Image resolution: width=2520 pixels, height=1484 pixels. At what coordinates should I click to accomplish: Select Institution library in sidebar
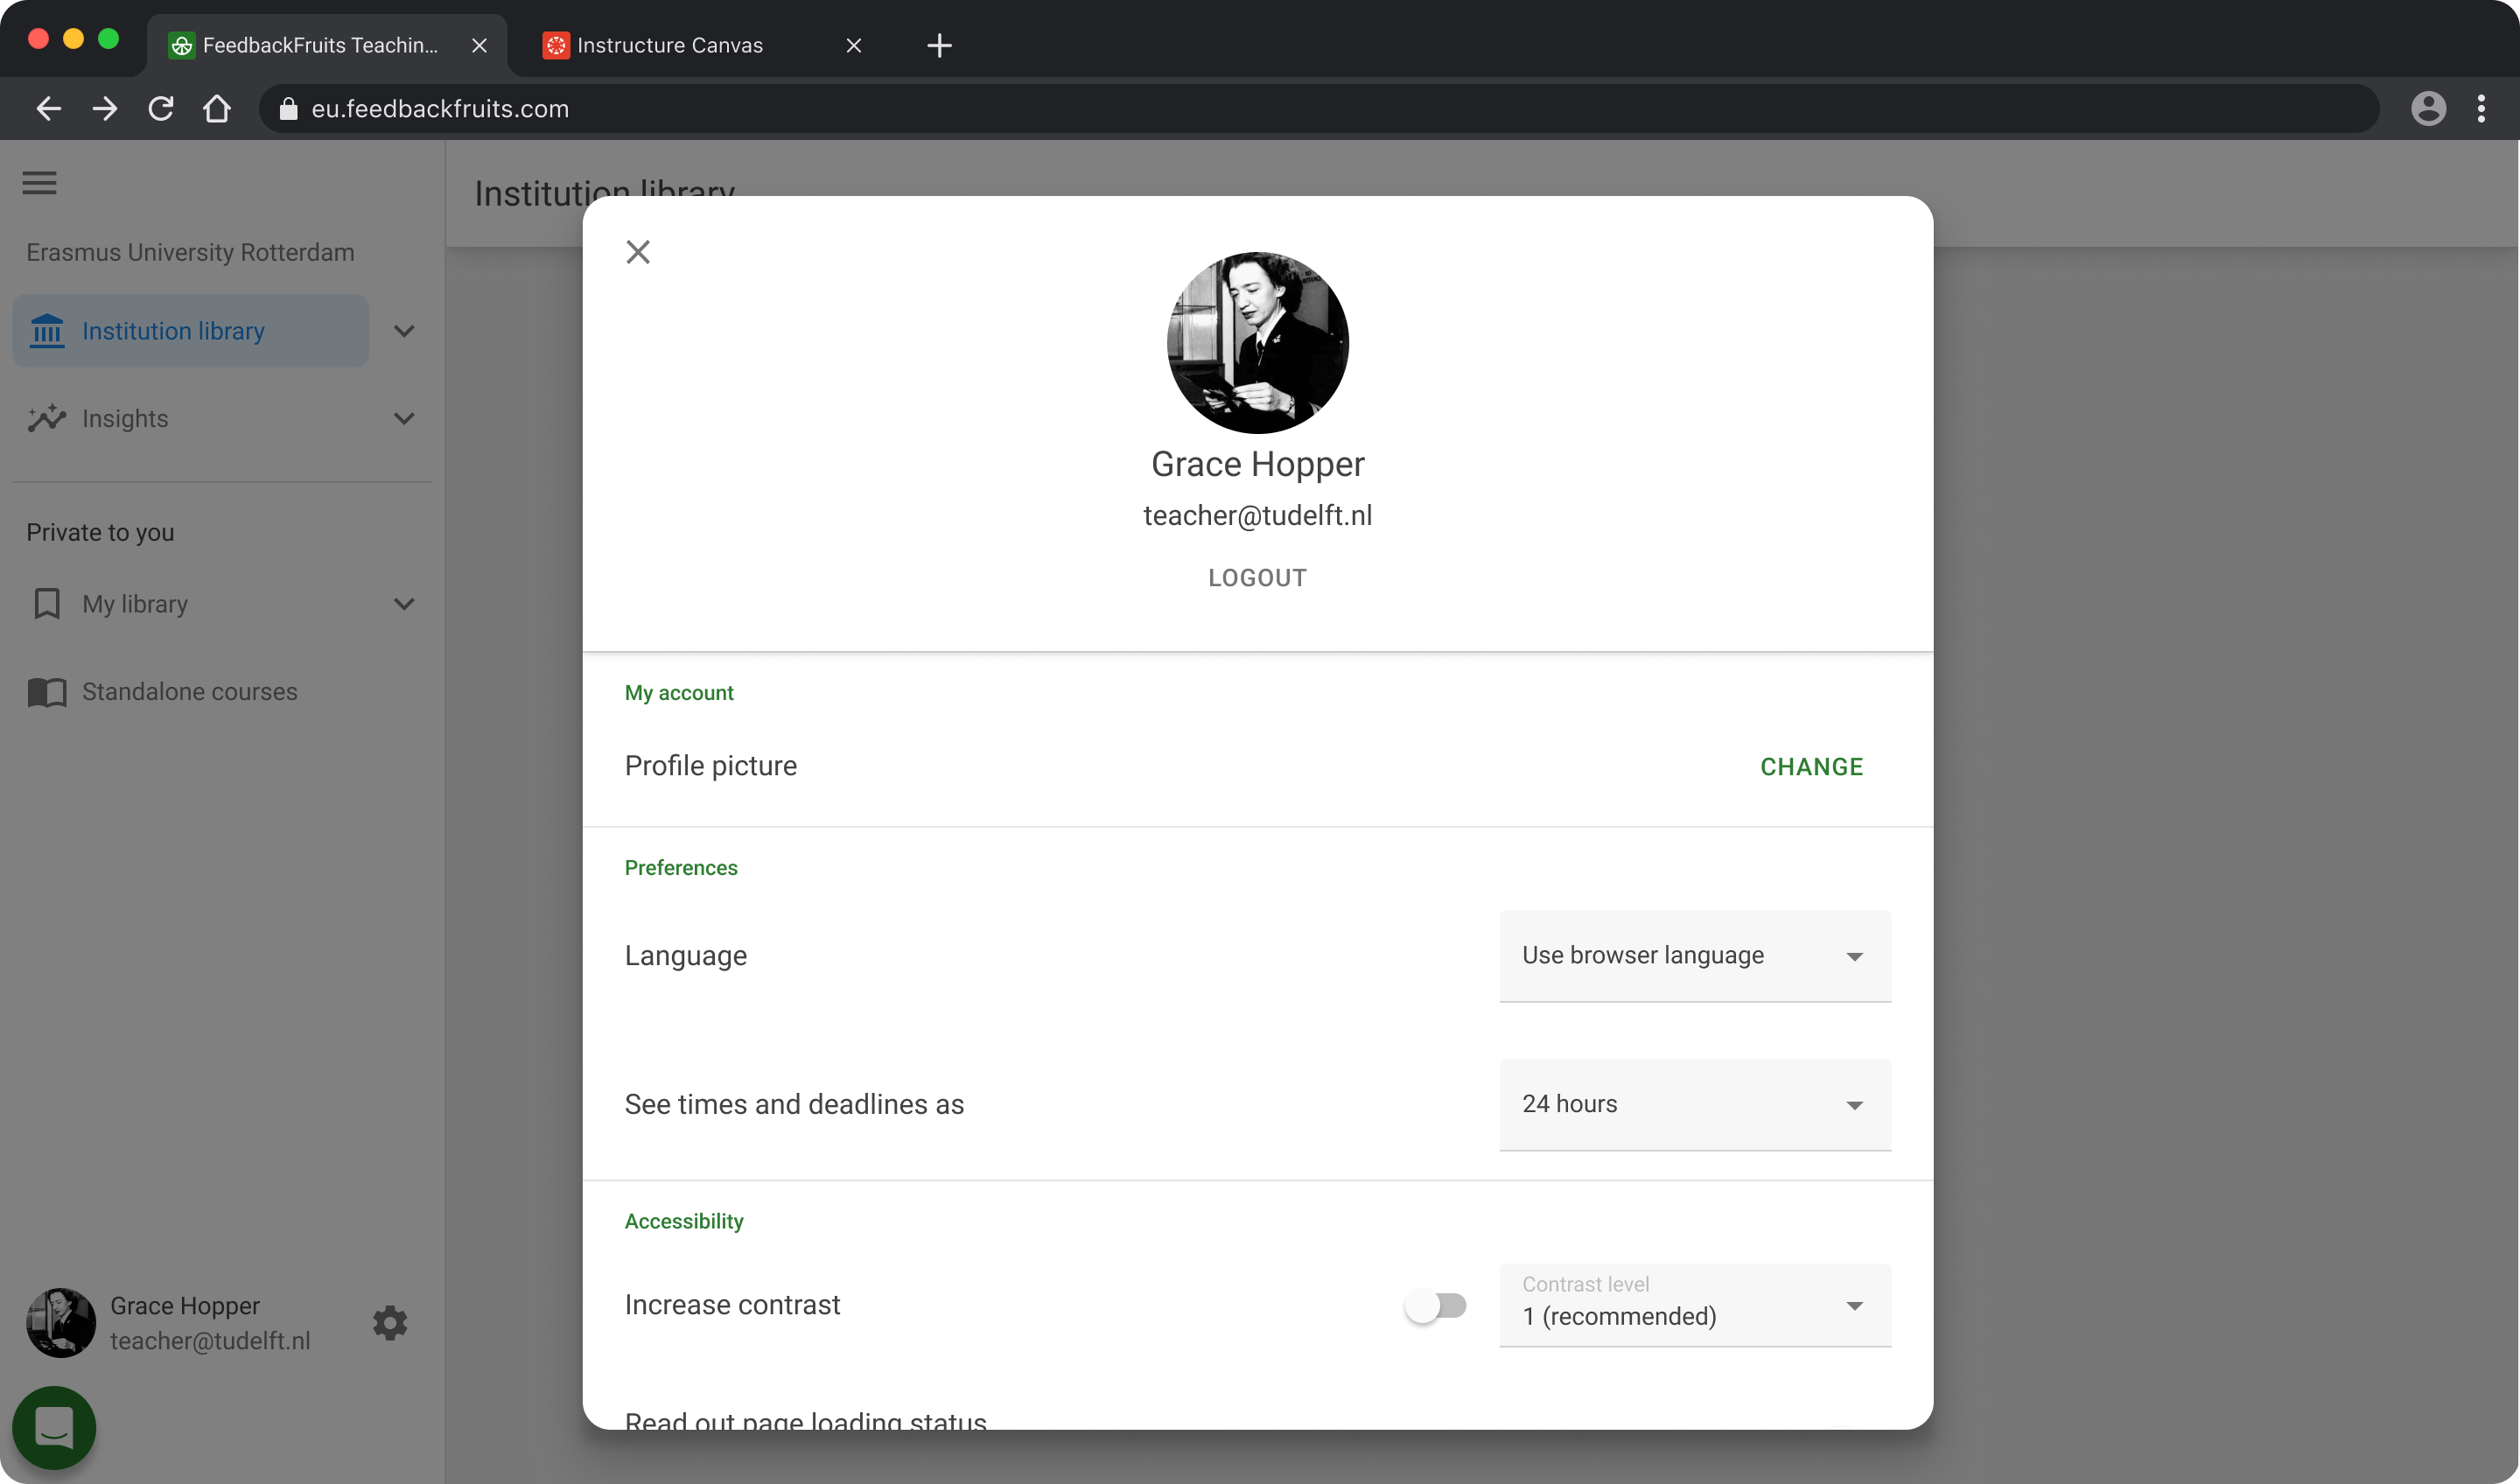(x=190, y=331)
